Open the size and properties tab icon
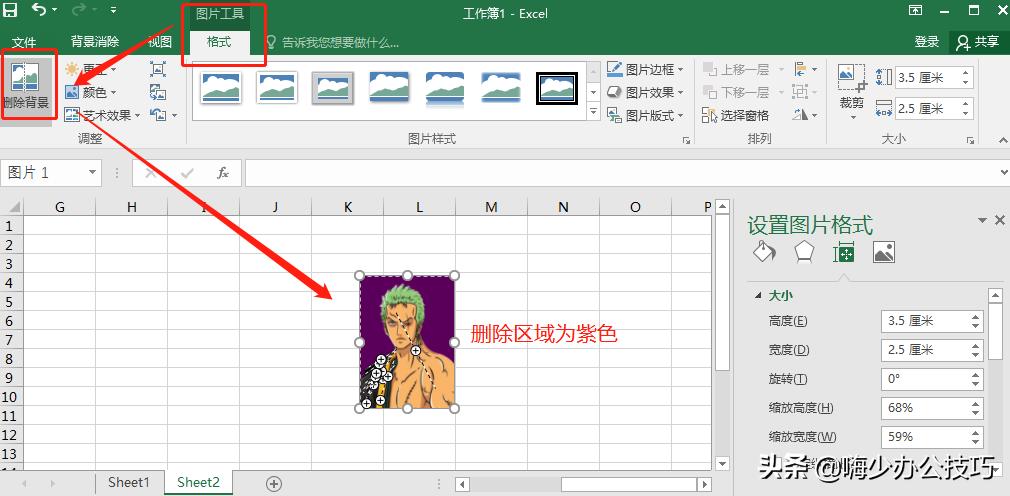This screenshot has width=1010, height=496. [844, 252]
